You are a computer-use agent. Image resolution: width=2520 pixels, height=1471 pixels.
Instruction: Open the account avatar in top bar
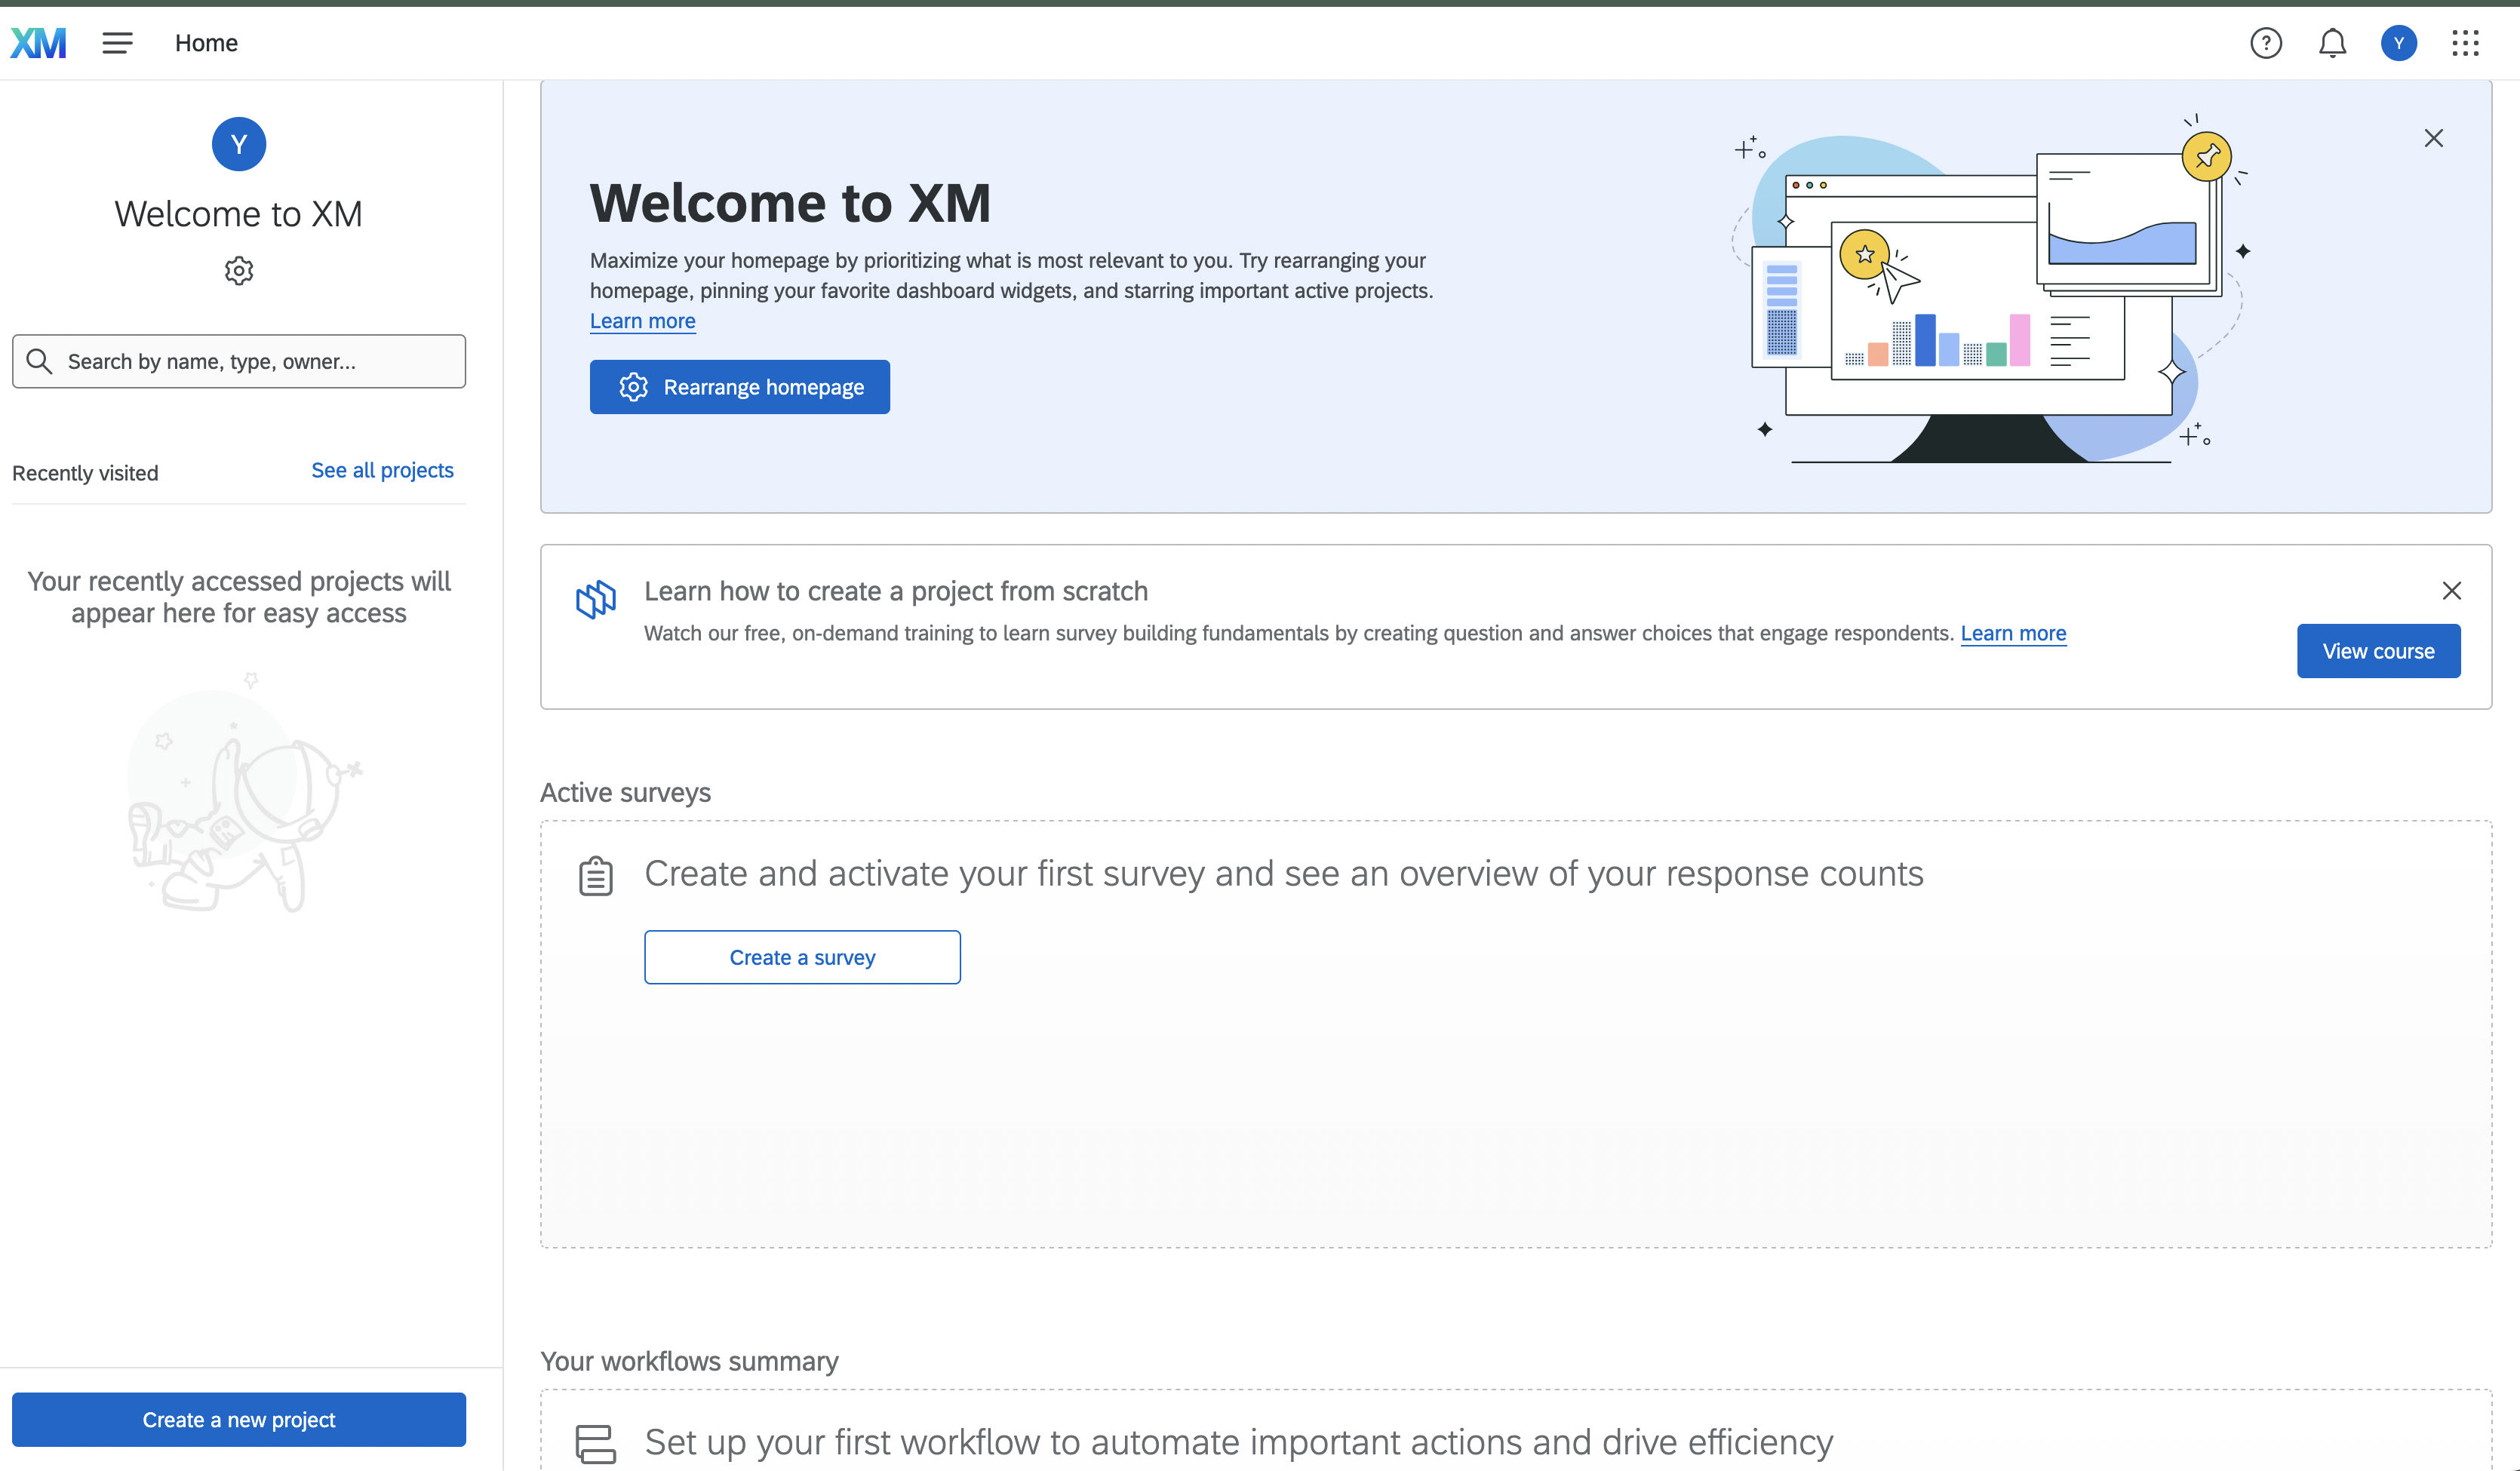pyautogui.click(x=2398, y=43)
